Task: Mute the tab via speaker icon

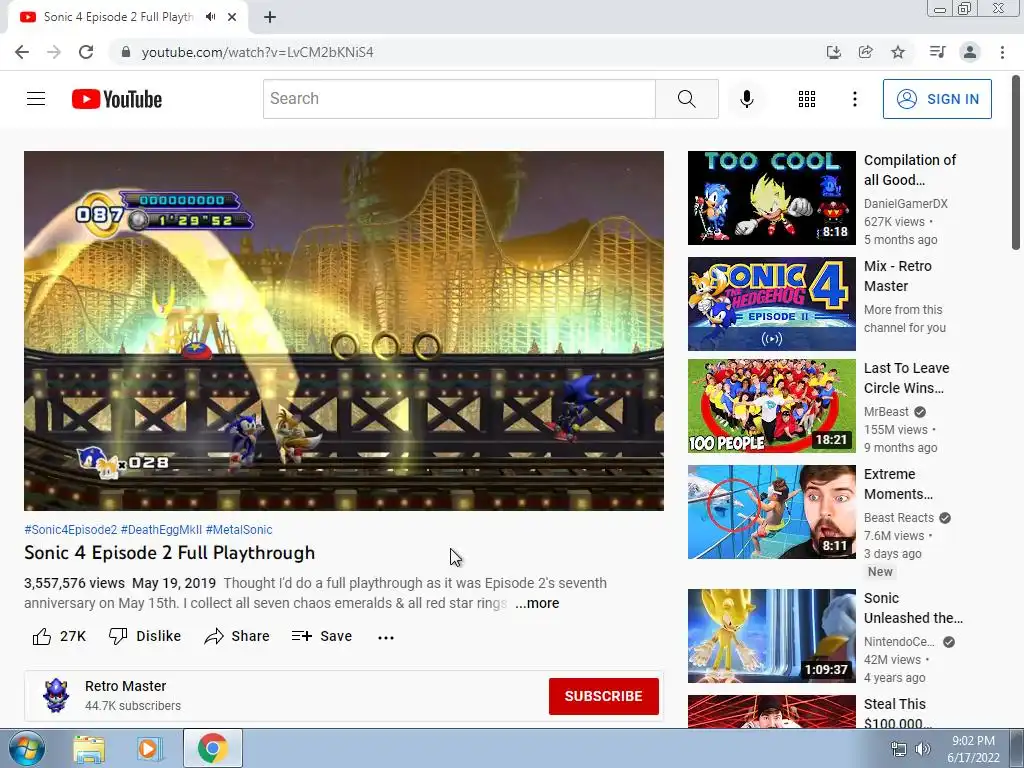Action: pos(210,17)
